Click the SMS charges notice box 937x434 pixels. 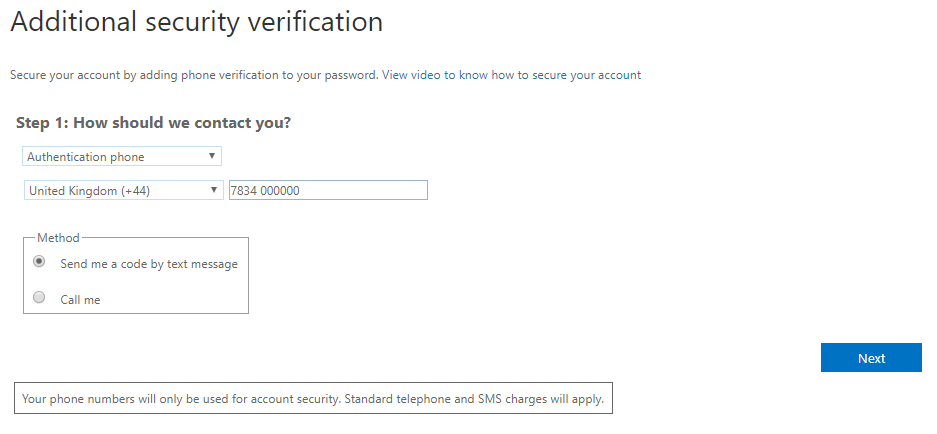[312, 398]
